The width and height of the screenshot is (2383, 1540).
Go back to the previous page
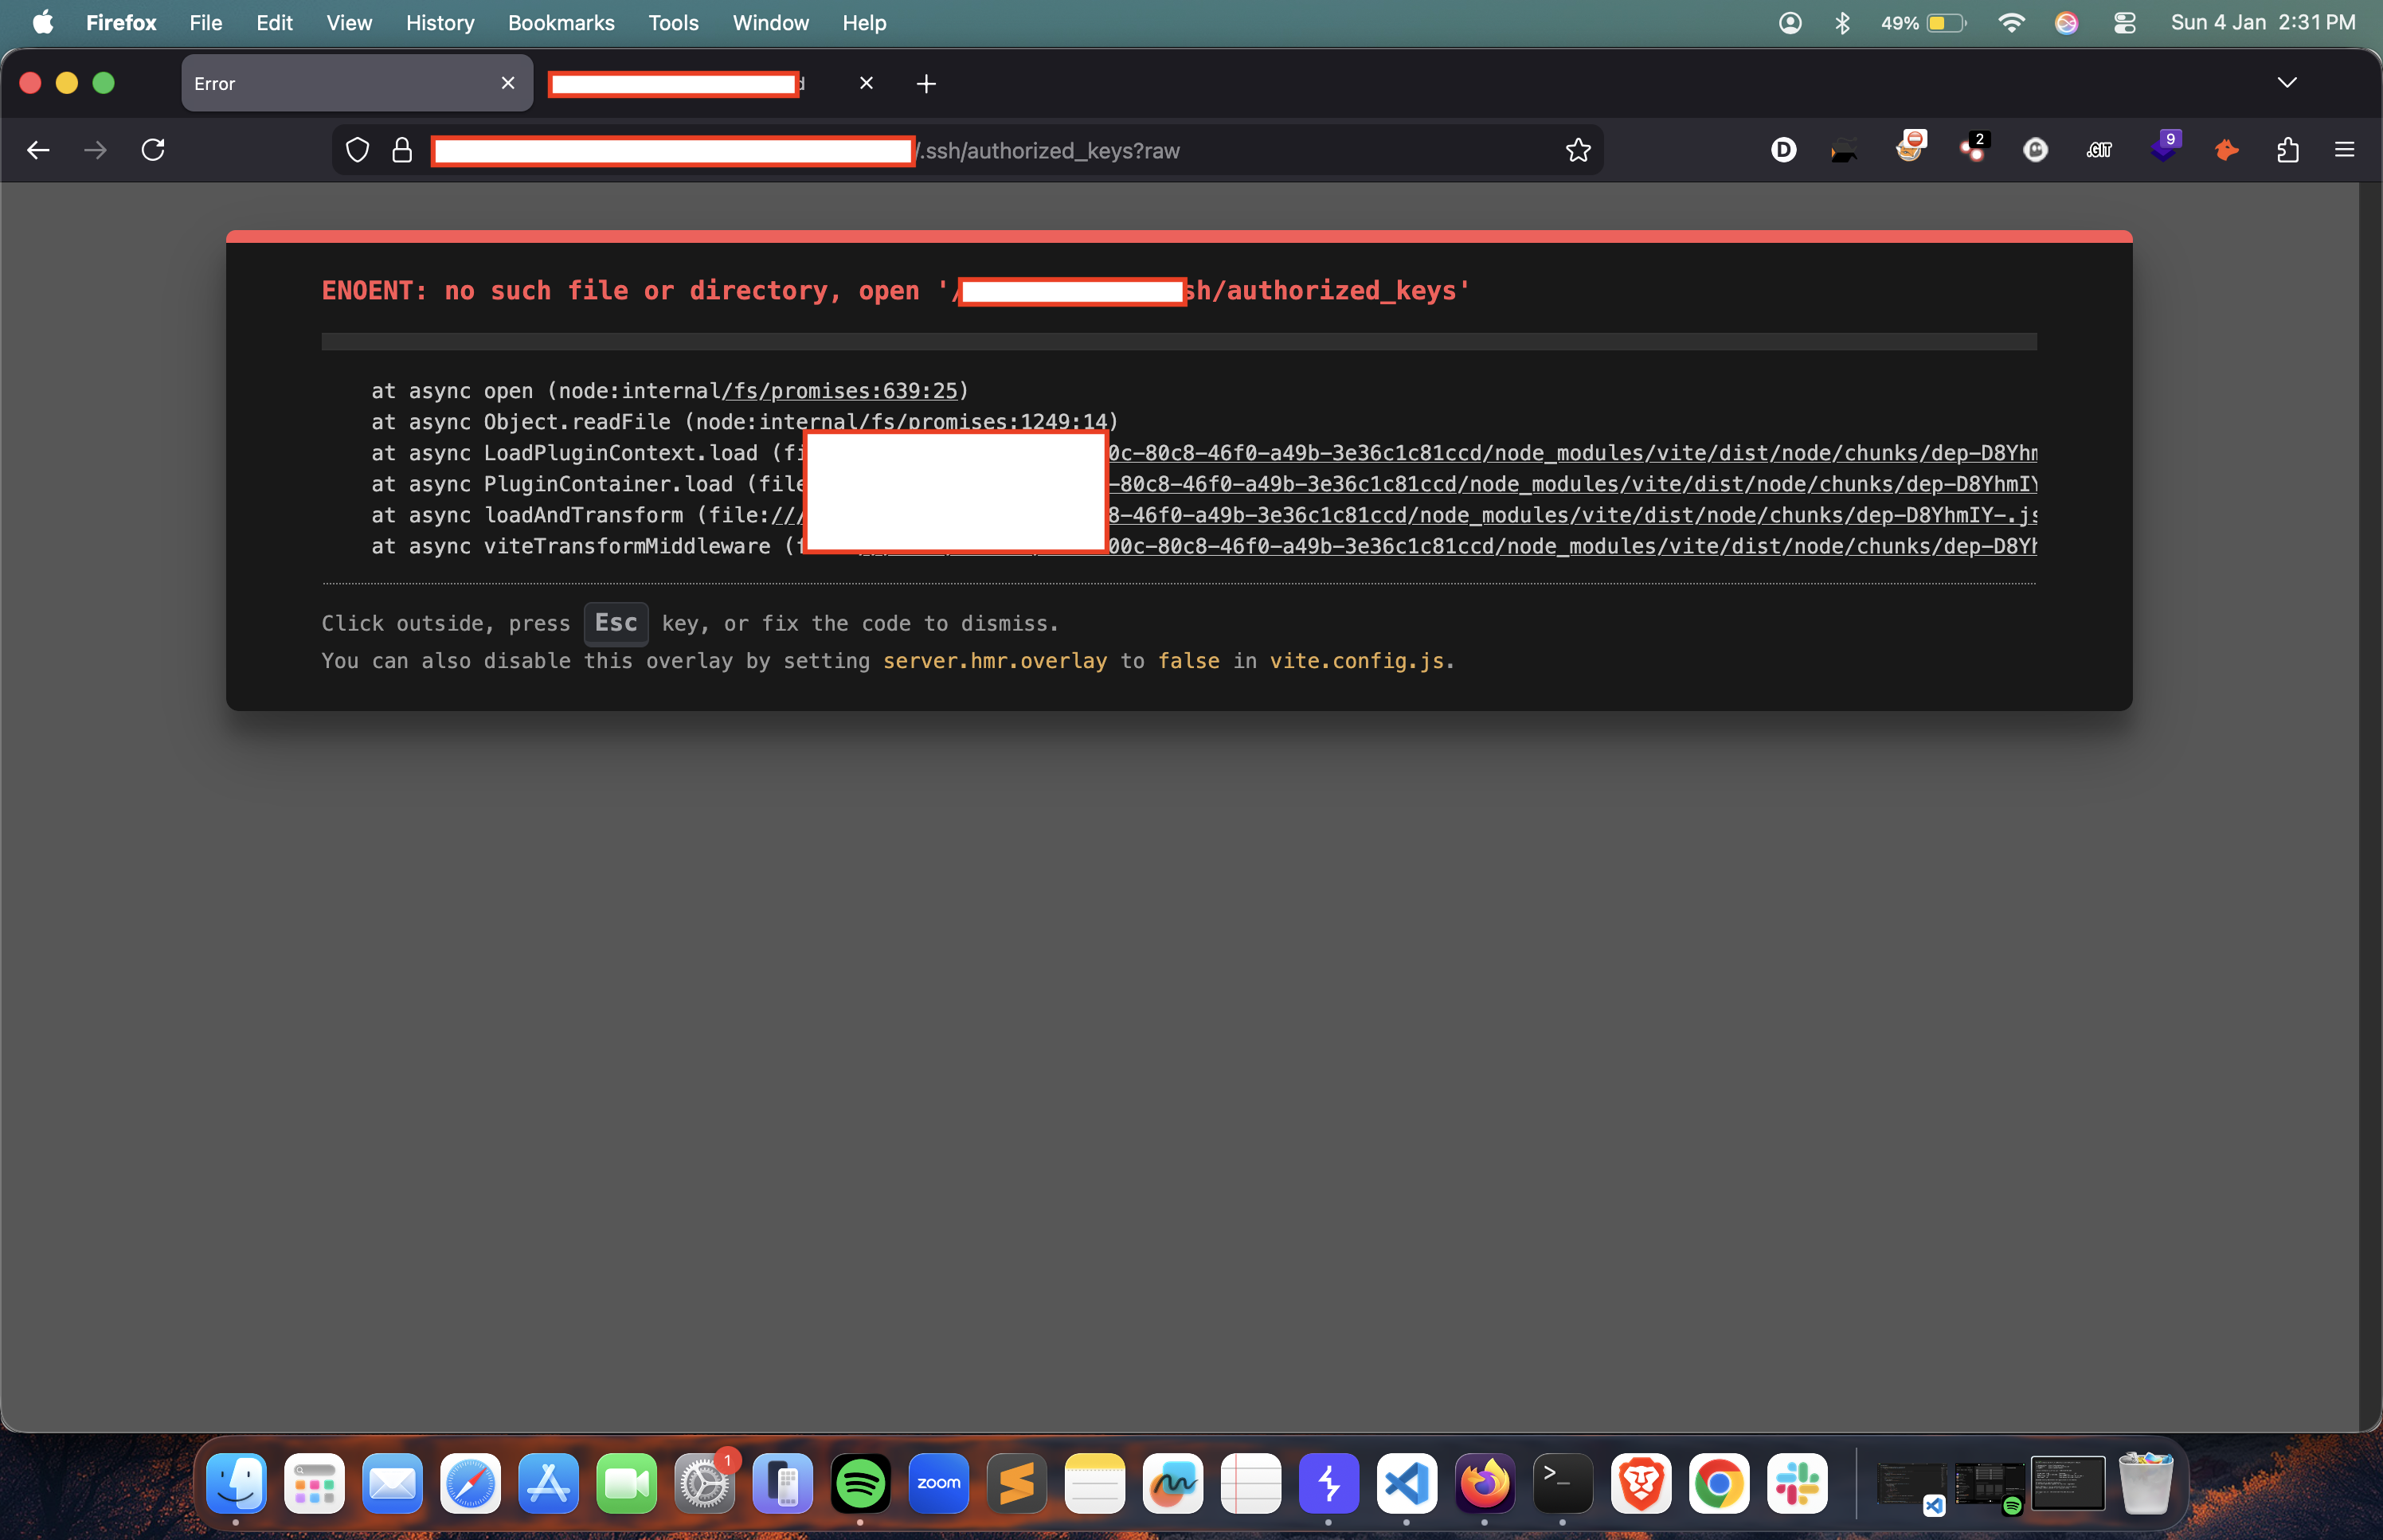click(38, 150)
